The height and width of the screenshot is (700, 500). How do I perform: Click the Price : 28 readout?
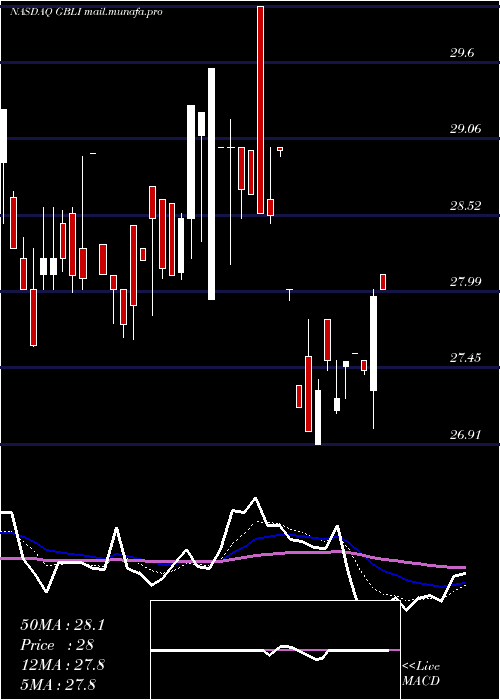57,645
